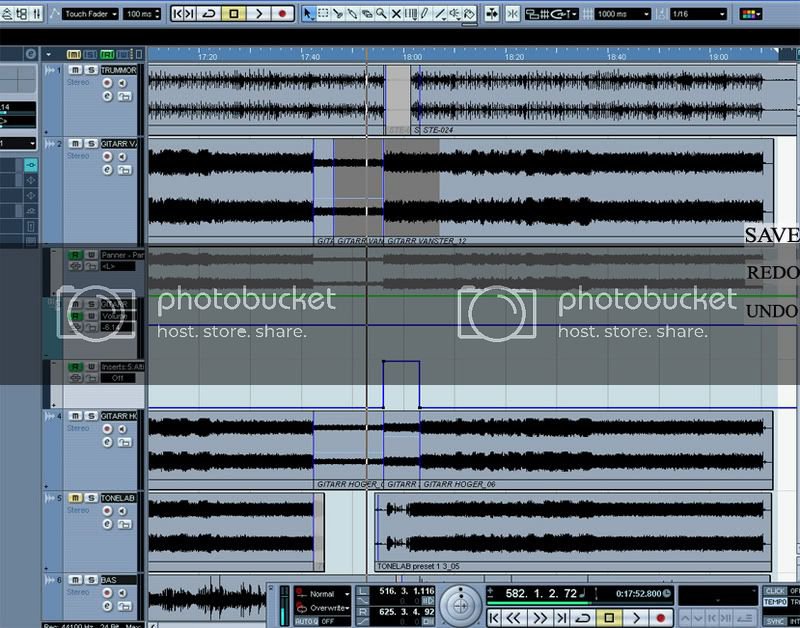This screenshot has height=628, width=800.
Task: Toggle Snap to Zero Crossing button
Action: coord(513,14)
